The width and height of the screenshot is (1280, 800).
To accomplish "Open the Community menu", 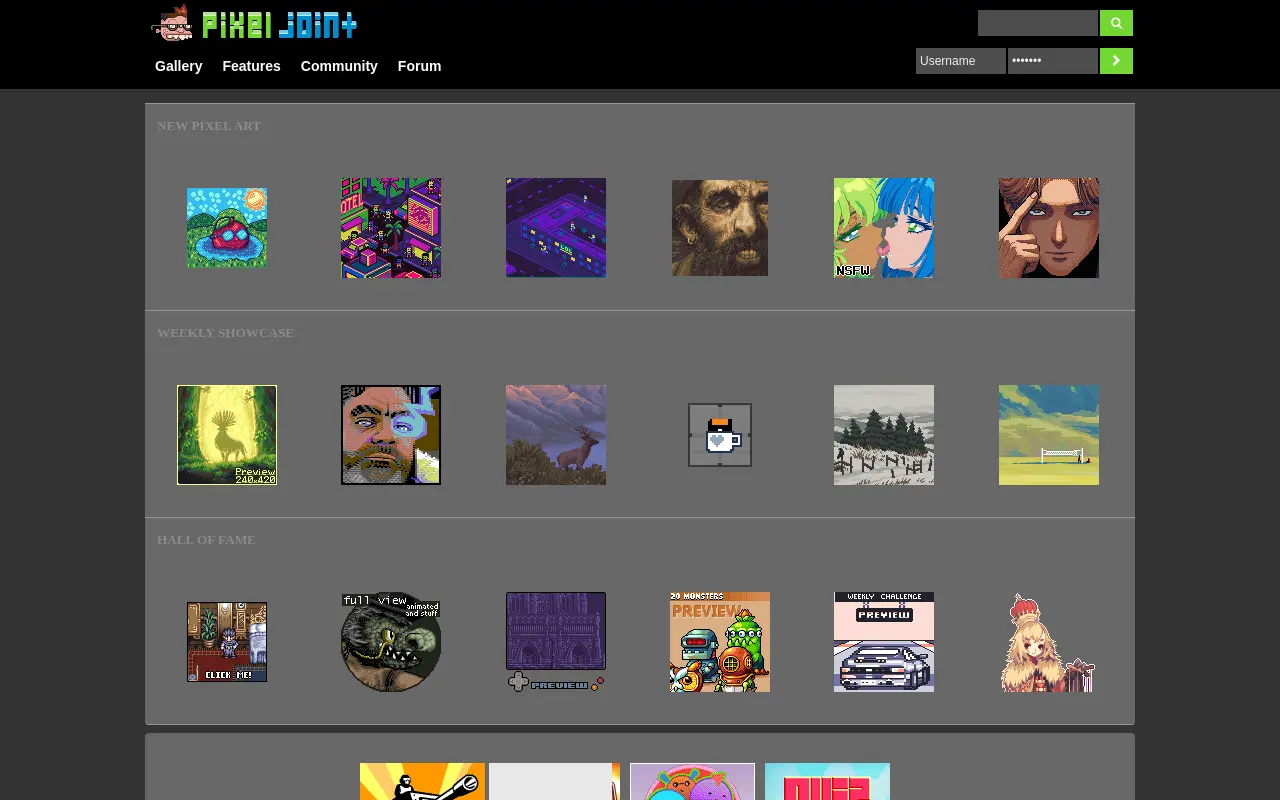I will pyautogui.click(x=339, y=66).
